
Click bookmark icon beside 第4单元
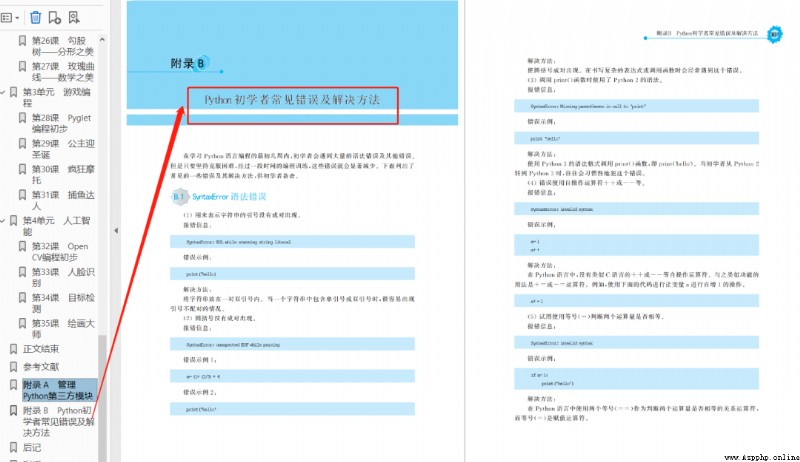[13, 220]
